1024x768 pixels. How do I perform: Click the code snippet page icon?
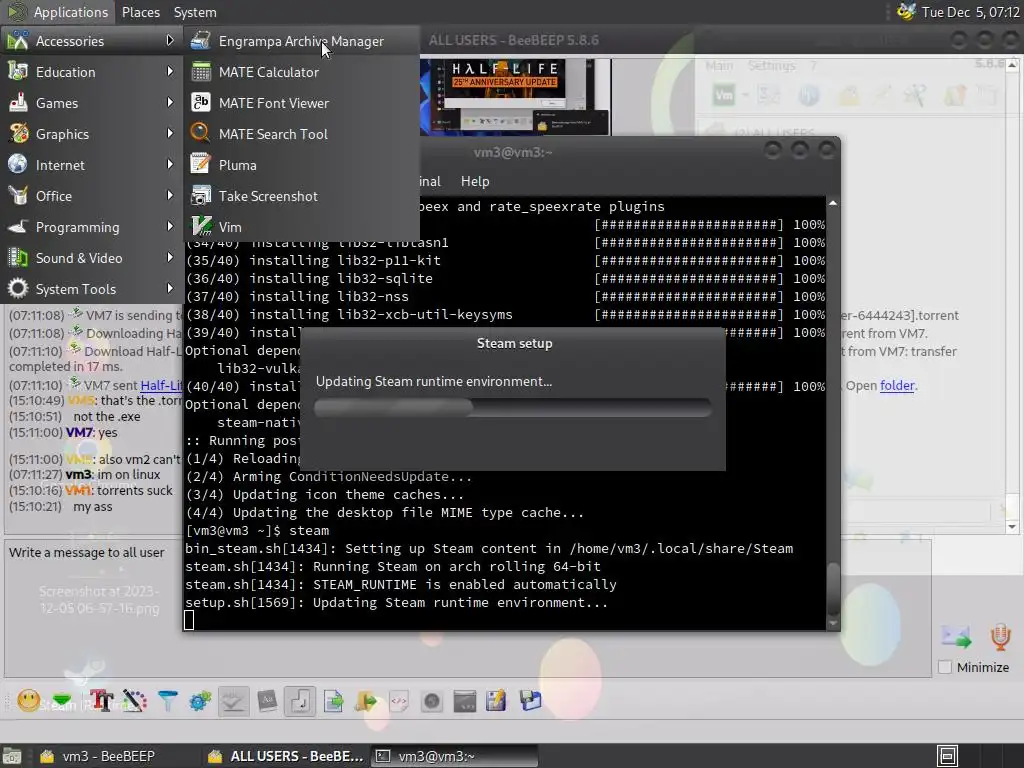click(399, 701)
